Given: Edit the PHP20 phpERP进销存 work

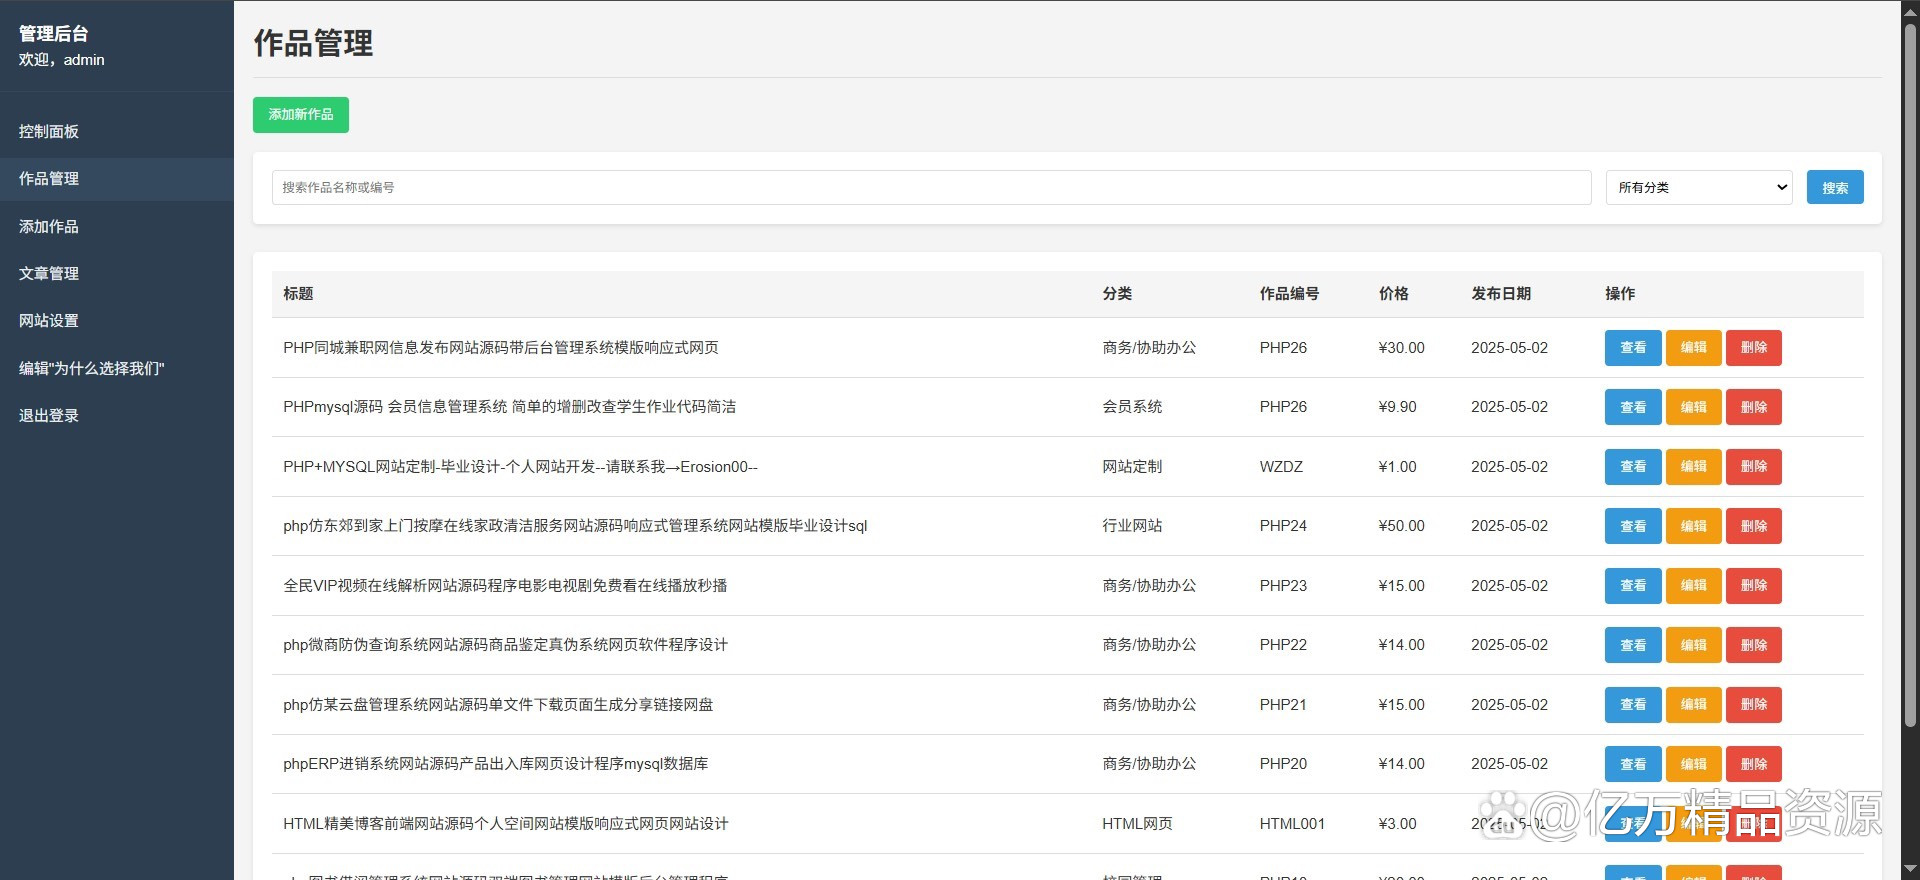Looking at the screenshot, I should click(1693, 764).
